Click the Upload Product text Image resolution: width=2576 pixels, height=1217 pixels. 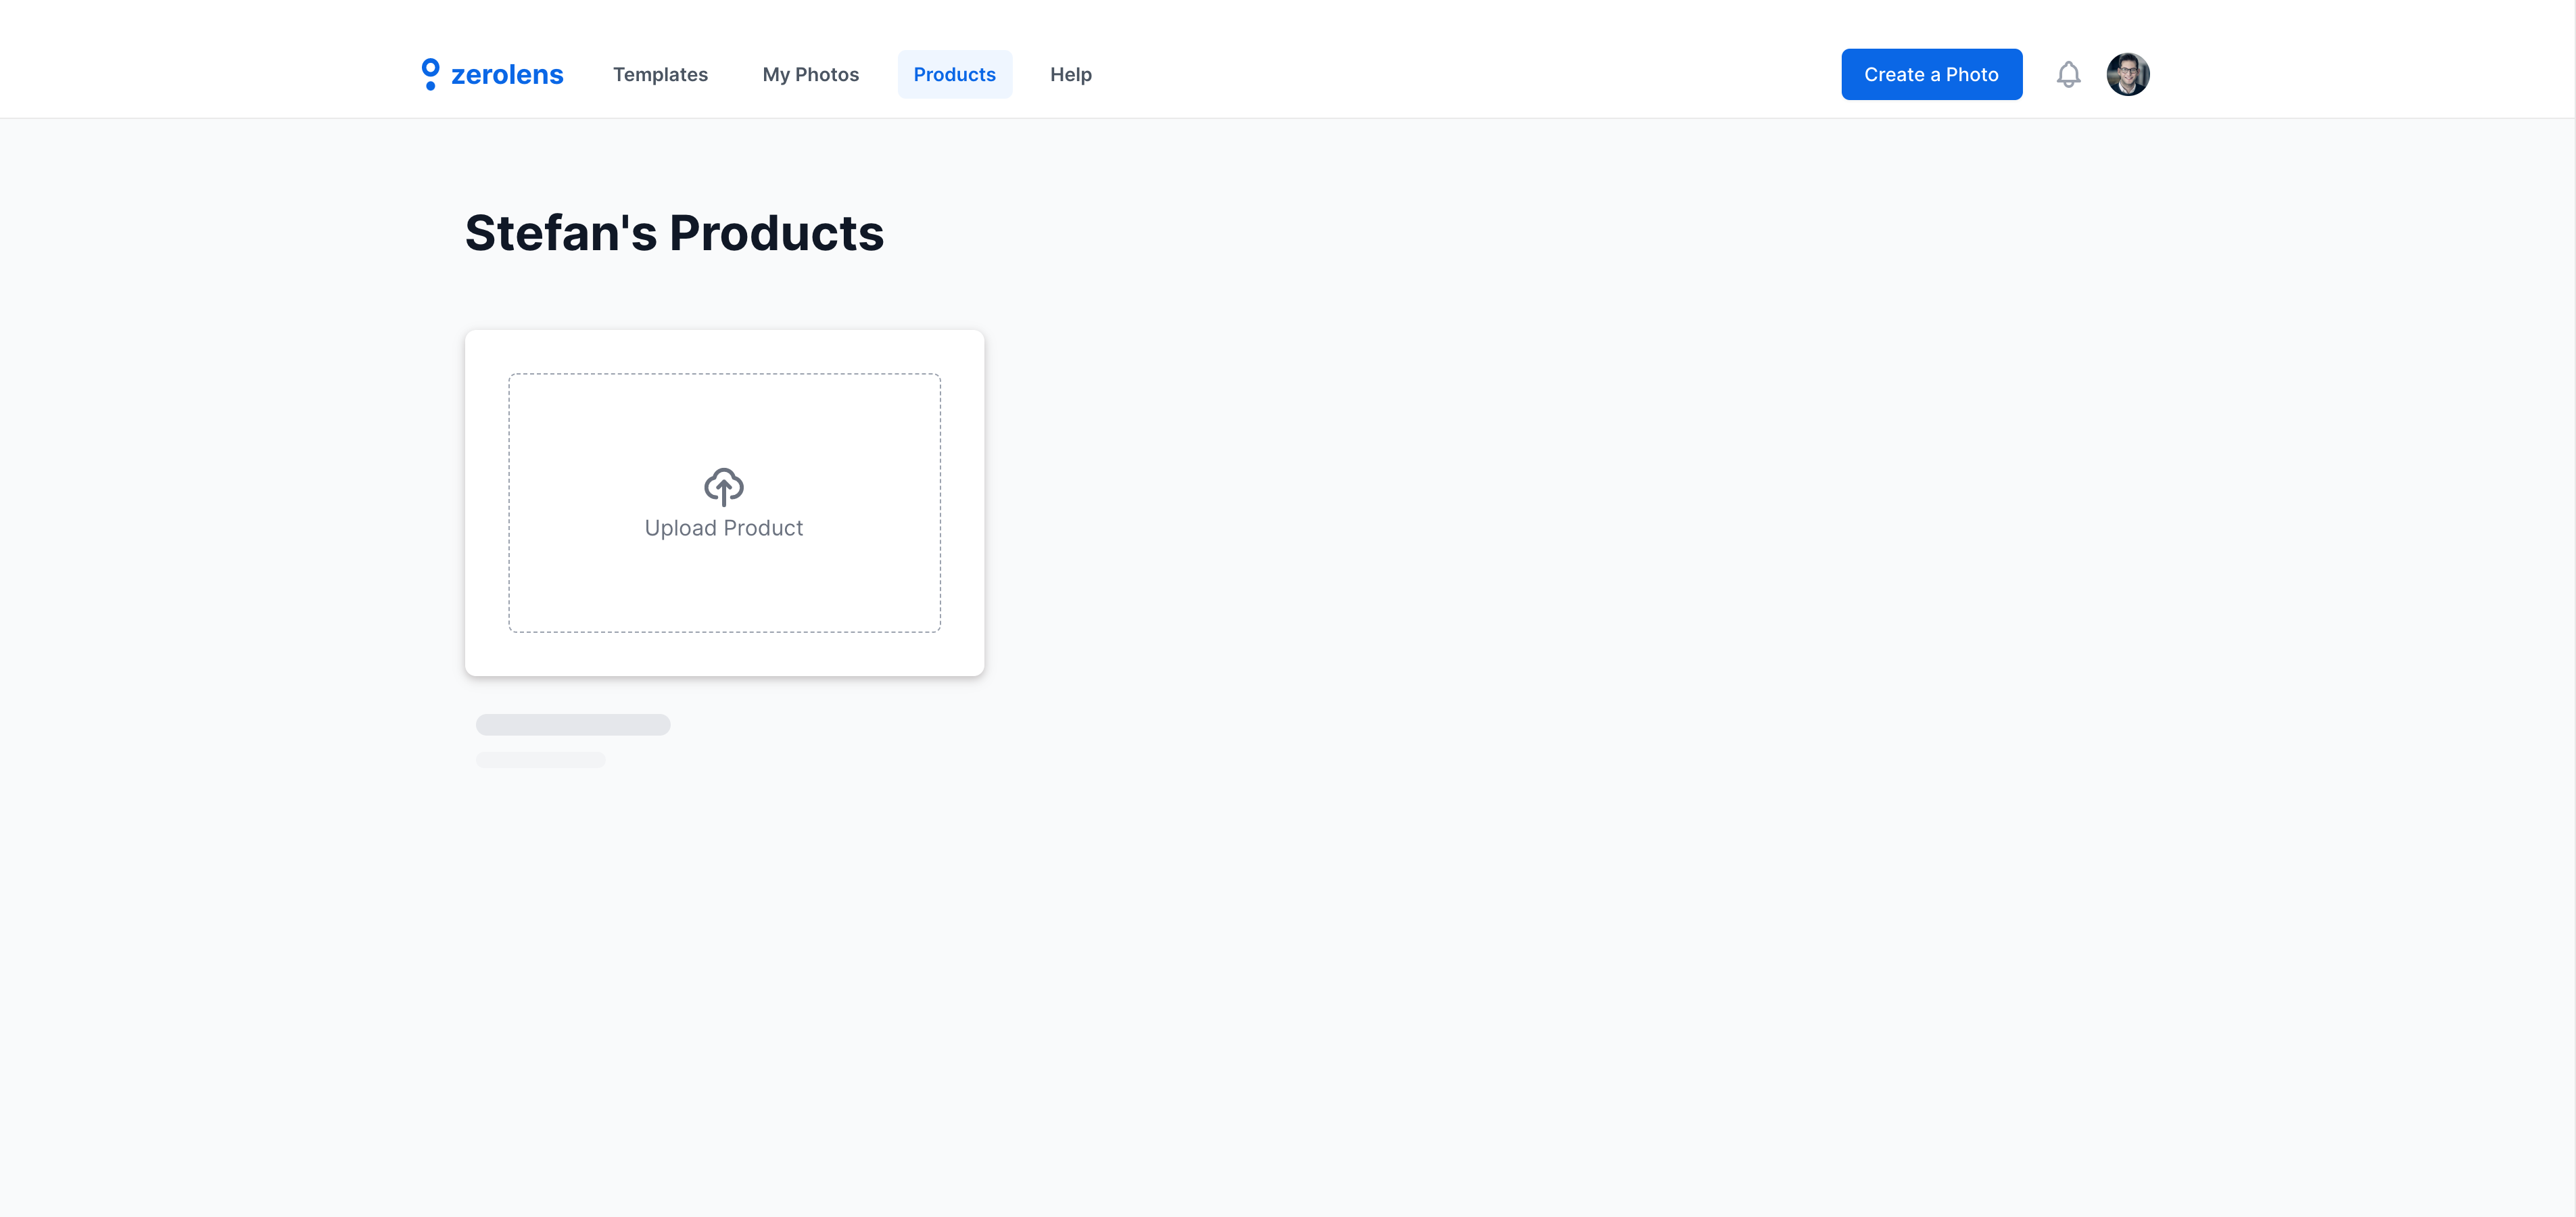(x=723, y=528)
